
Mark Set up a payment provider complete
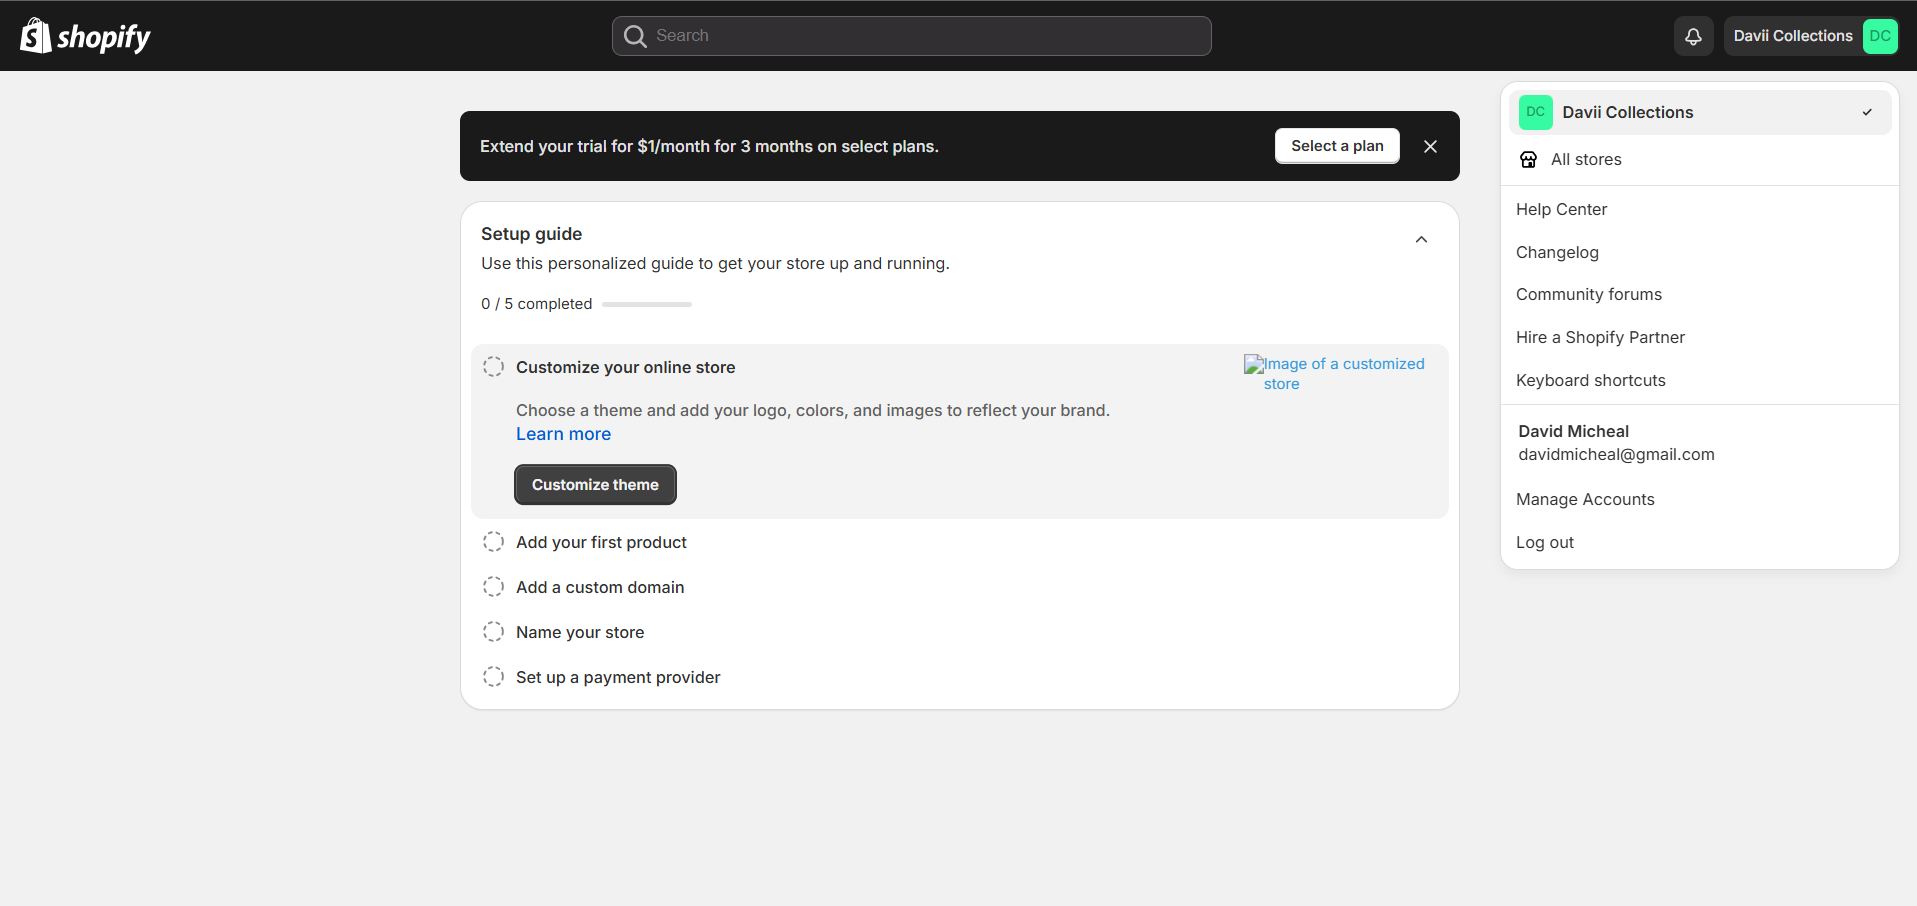coord(493,676)
